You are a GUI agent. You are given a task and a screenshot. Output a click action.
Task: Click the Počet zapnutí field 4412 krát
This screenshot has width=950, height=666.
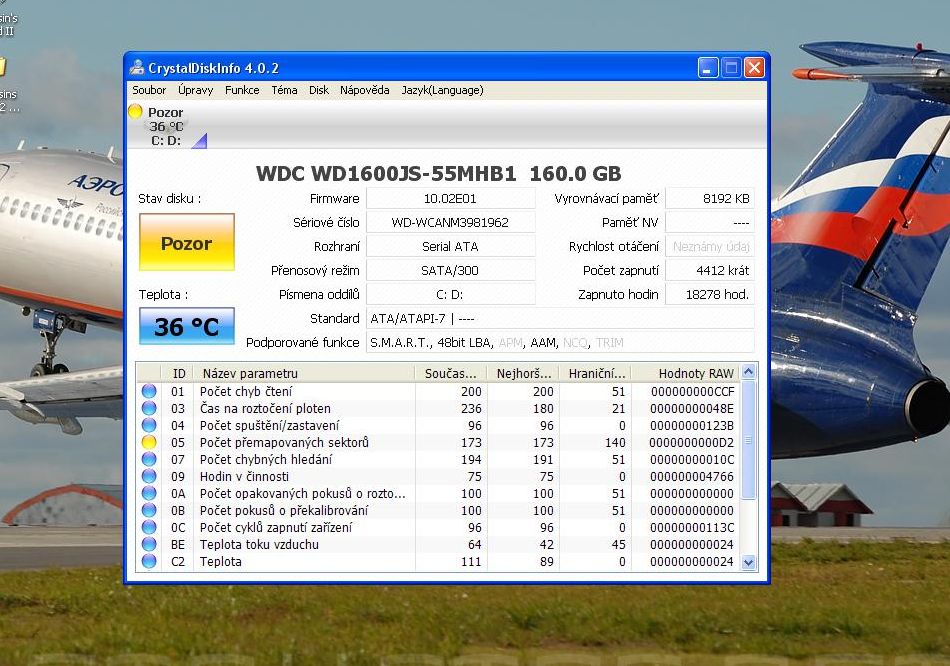710,270
